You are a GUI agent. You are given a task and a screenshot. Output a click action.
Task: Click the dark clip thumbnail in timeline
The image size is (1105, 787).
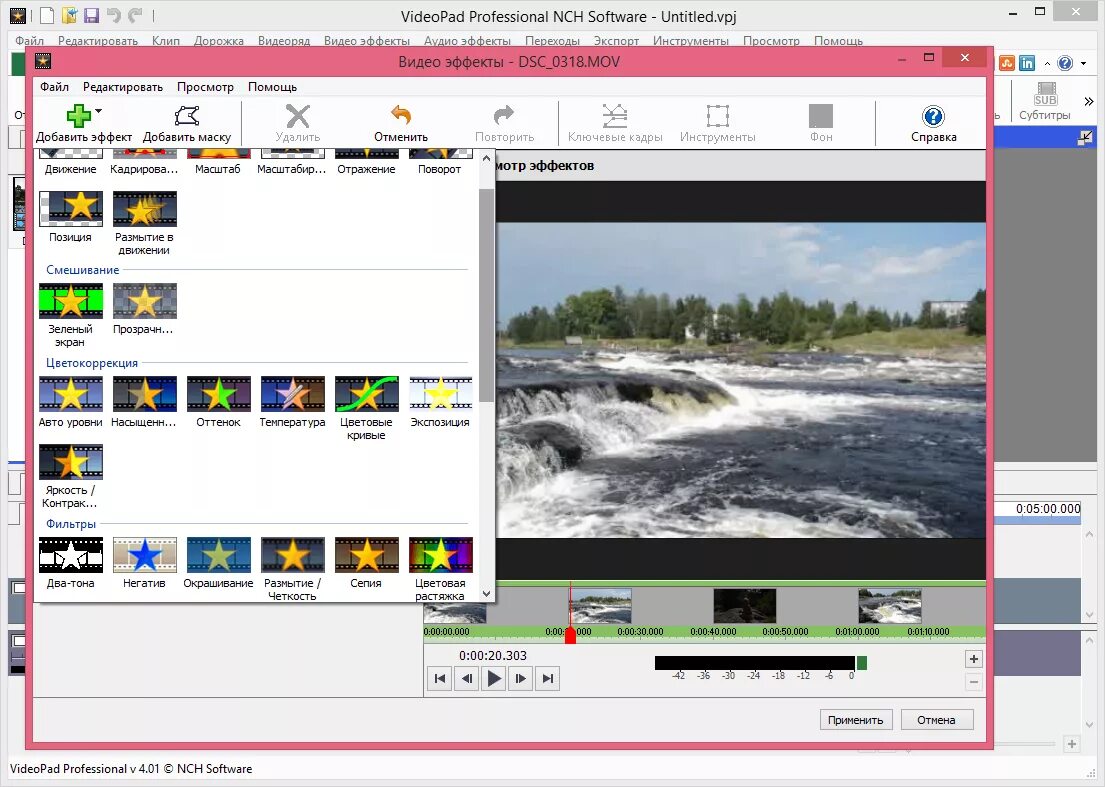pos(745,606)
